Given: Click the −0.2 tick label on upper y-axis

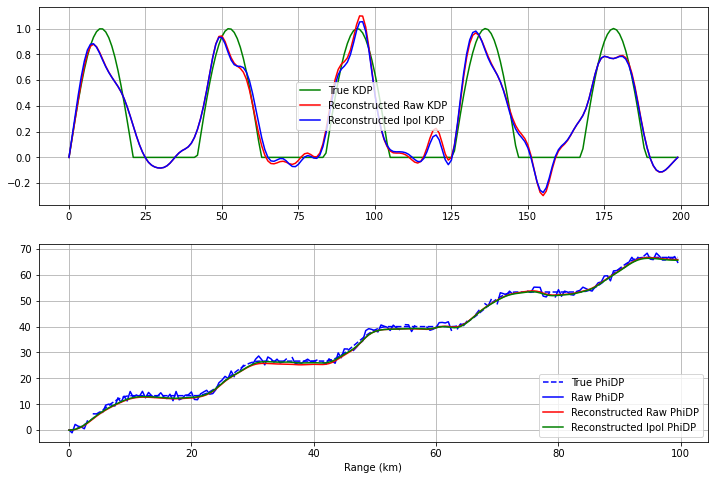Looking at the screenshot, I should point(20,183).
